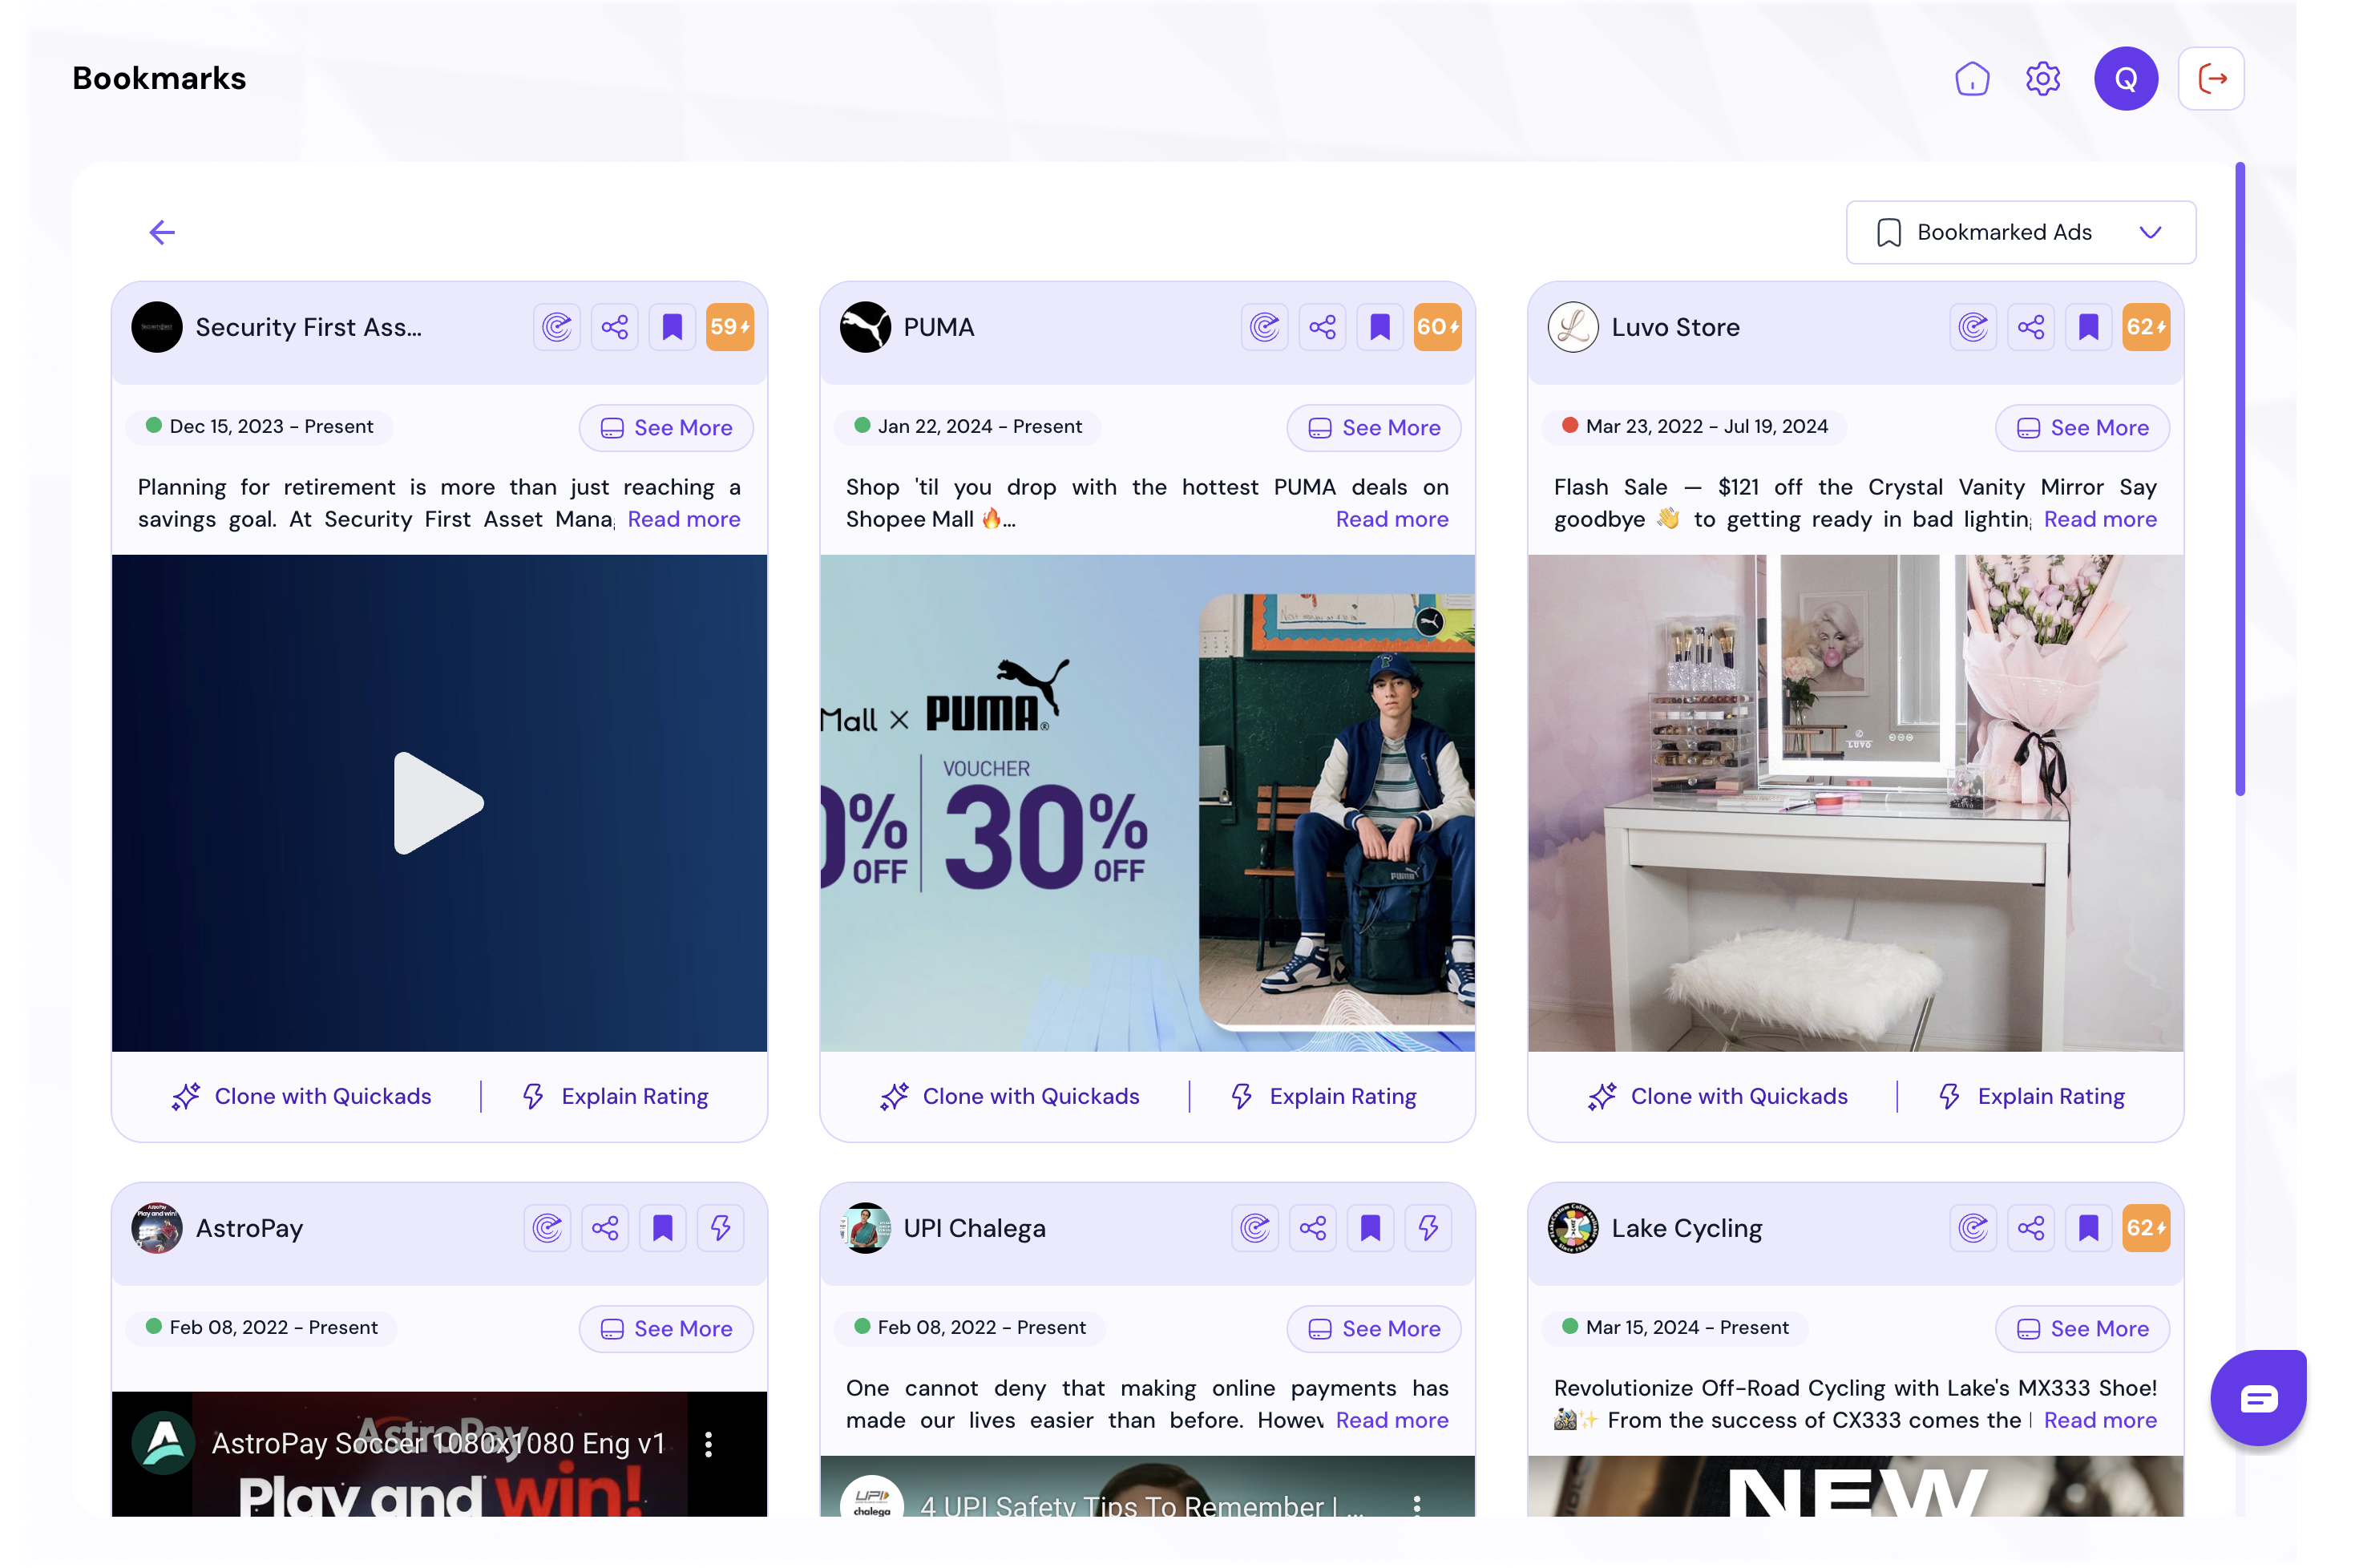2355x1568 pixels.
Task: Open the Q profile avatar
Action: coord(2125,78)
